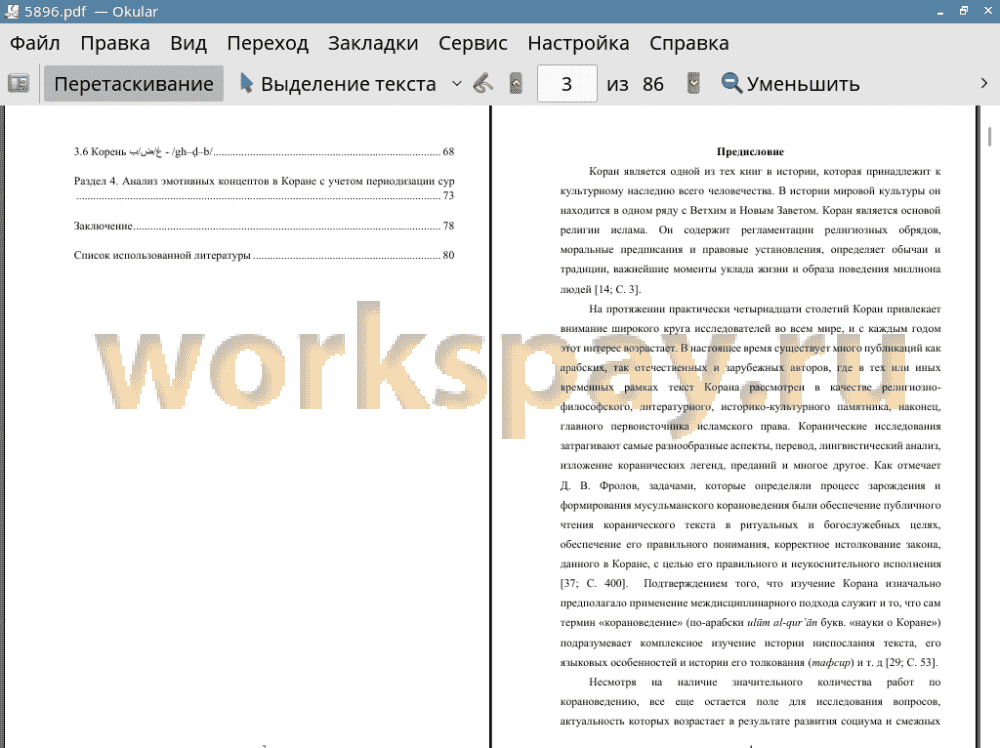Toggle the sidebar panel icon

[18, 84]
